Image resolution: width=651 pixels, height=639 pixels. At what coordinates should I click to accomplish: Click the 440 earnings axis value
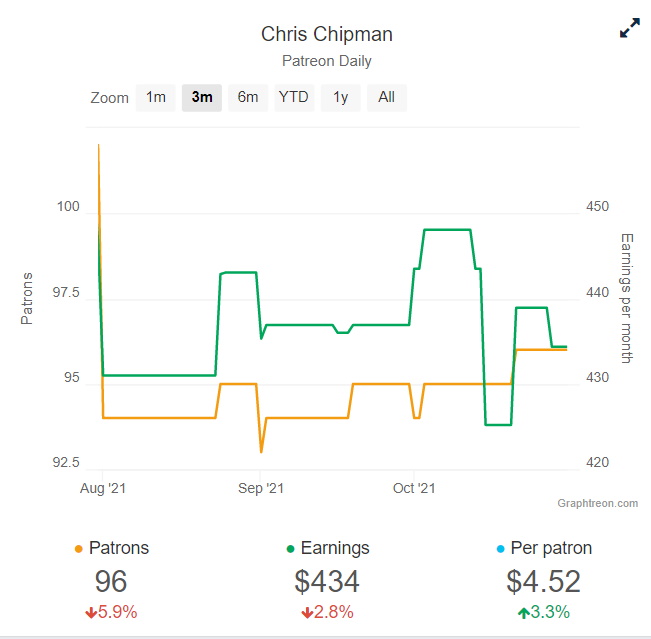tap(597, 292)
